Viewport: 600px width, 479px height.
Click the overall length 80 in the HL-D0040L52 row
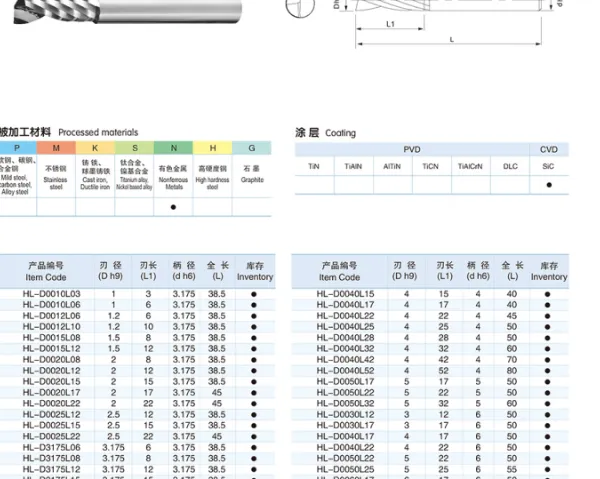pos(512,371)
